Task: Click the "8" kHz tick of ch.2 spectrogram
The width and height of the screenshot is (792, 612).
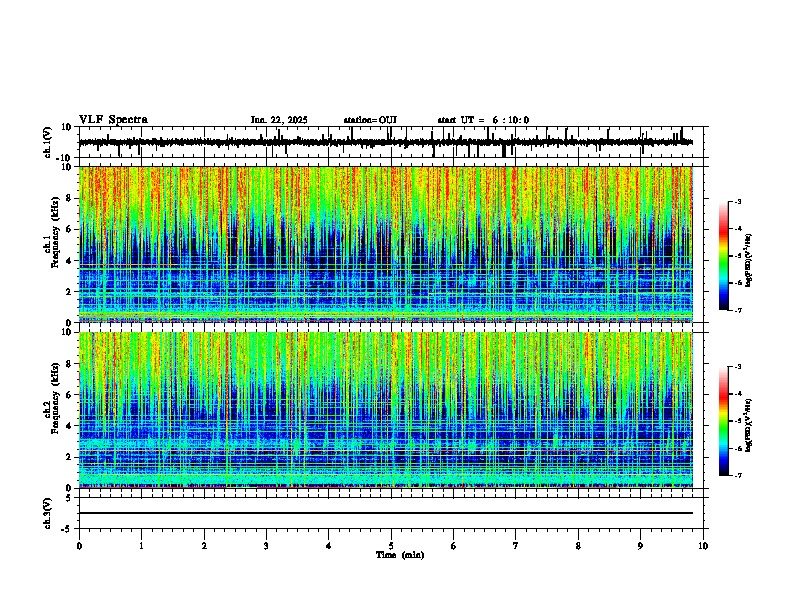Action: tap(70, 364)
